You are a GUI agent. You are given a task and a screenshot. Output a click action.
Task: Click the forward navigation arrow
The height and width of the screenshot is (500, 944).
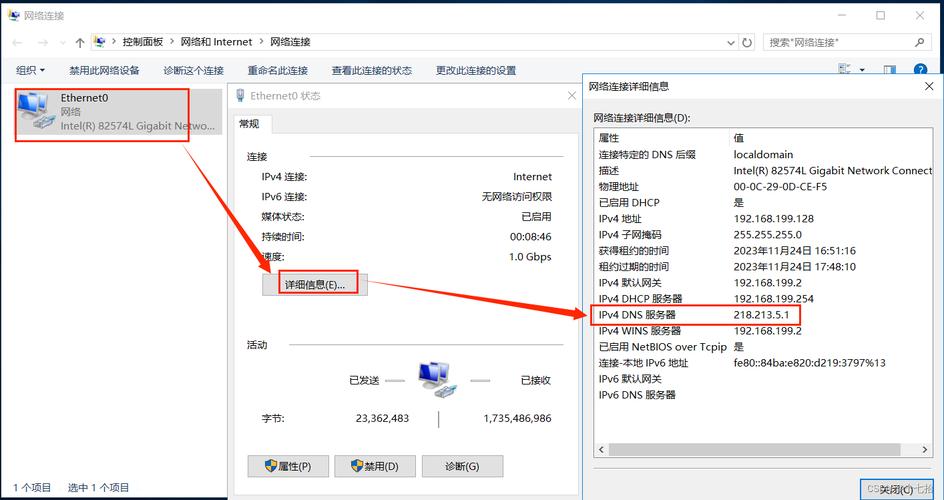coord(43,42)
